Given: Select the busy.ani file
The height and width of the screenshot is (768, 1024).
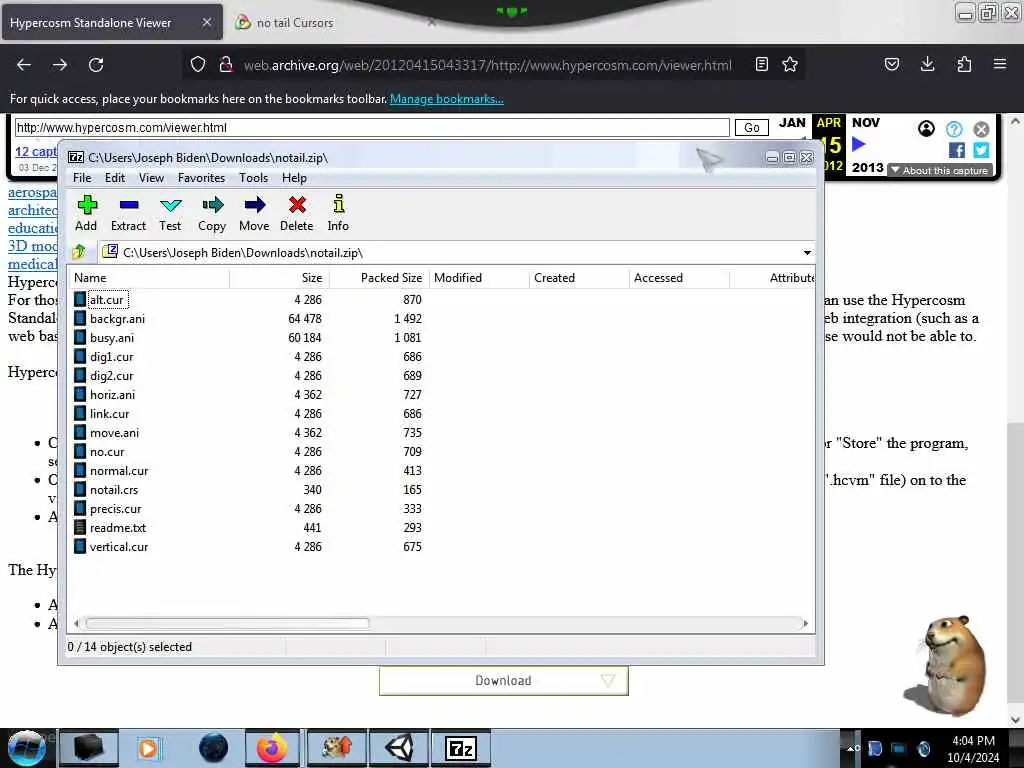Looking at the screenshot, I should pyautogui.click(x=112, y=338).
